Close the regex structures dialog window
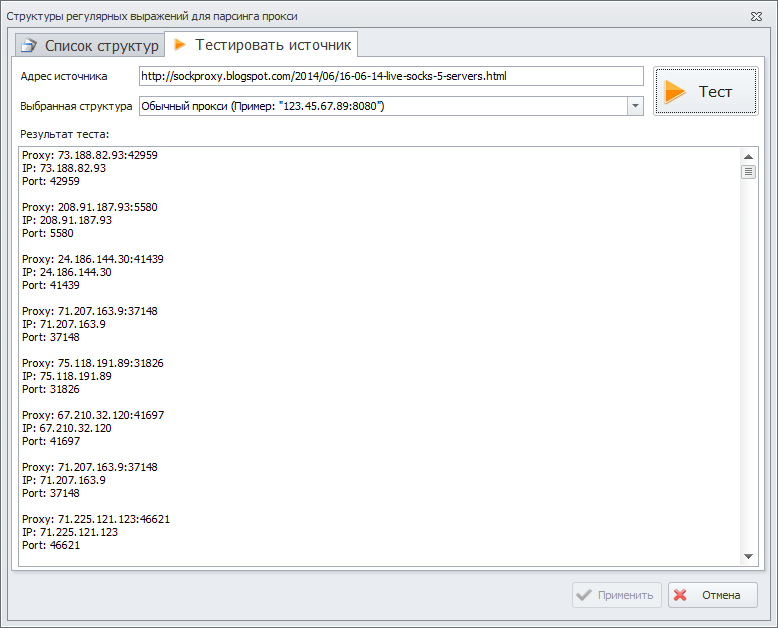The image size is (778, 628). [757, 16]
